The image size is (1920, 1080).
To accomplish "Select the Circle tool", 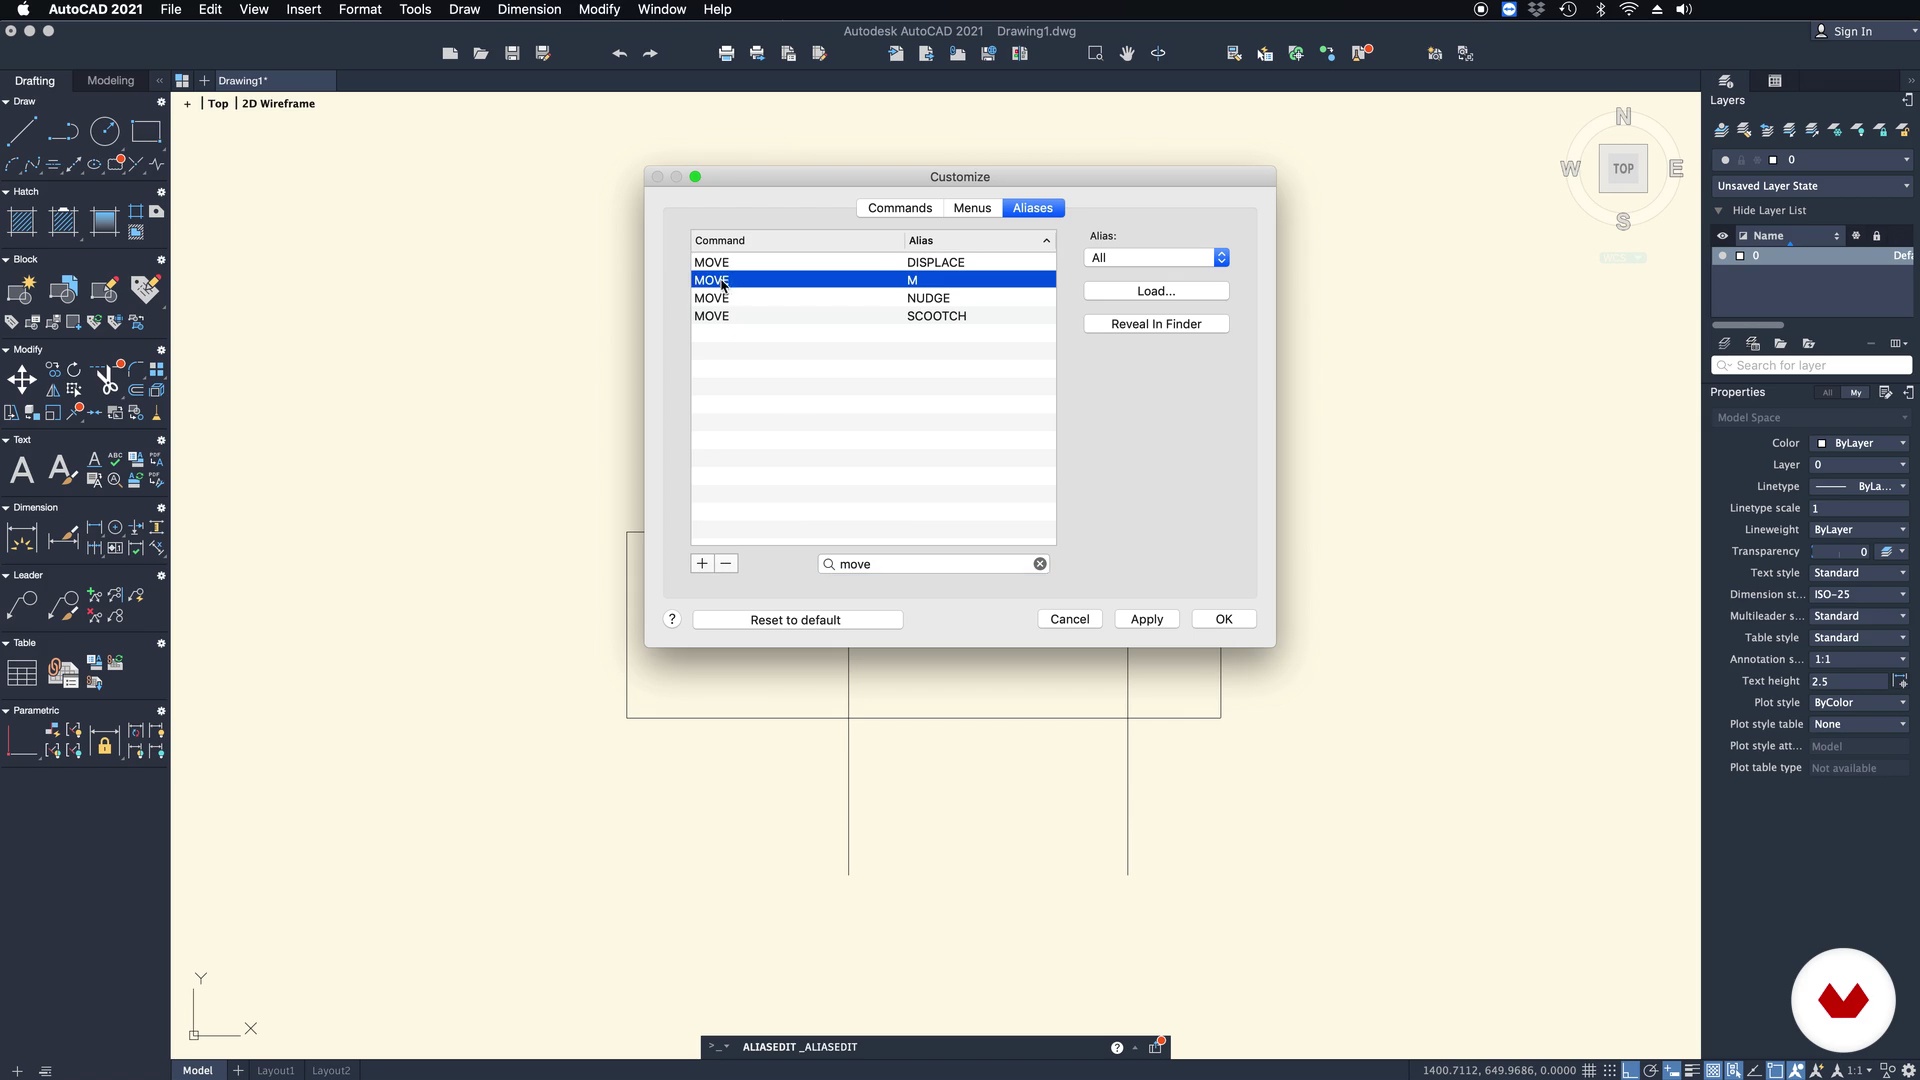I will (105, 131).
